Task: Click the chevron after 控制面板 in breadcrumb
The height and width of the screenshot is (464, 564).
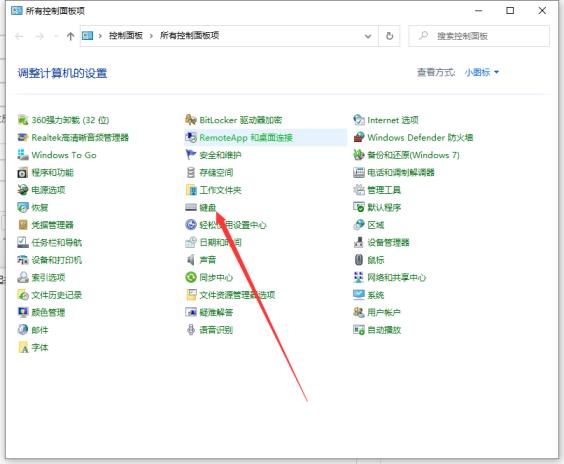Action: pyautogui.click(x=151, y=36)
